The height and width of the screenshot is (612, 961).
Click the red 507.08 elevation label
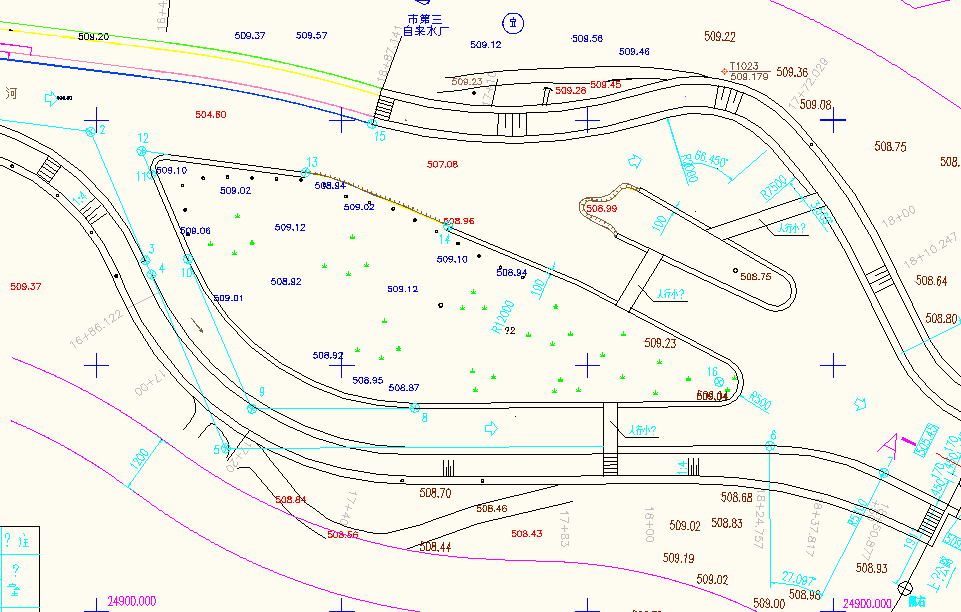coord(442,164)
